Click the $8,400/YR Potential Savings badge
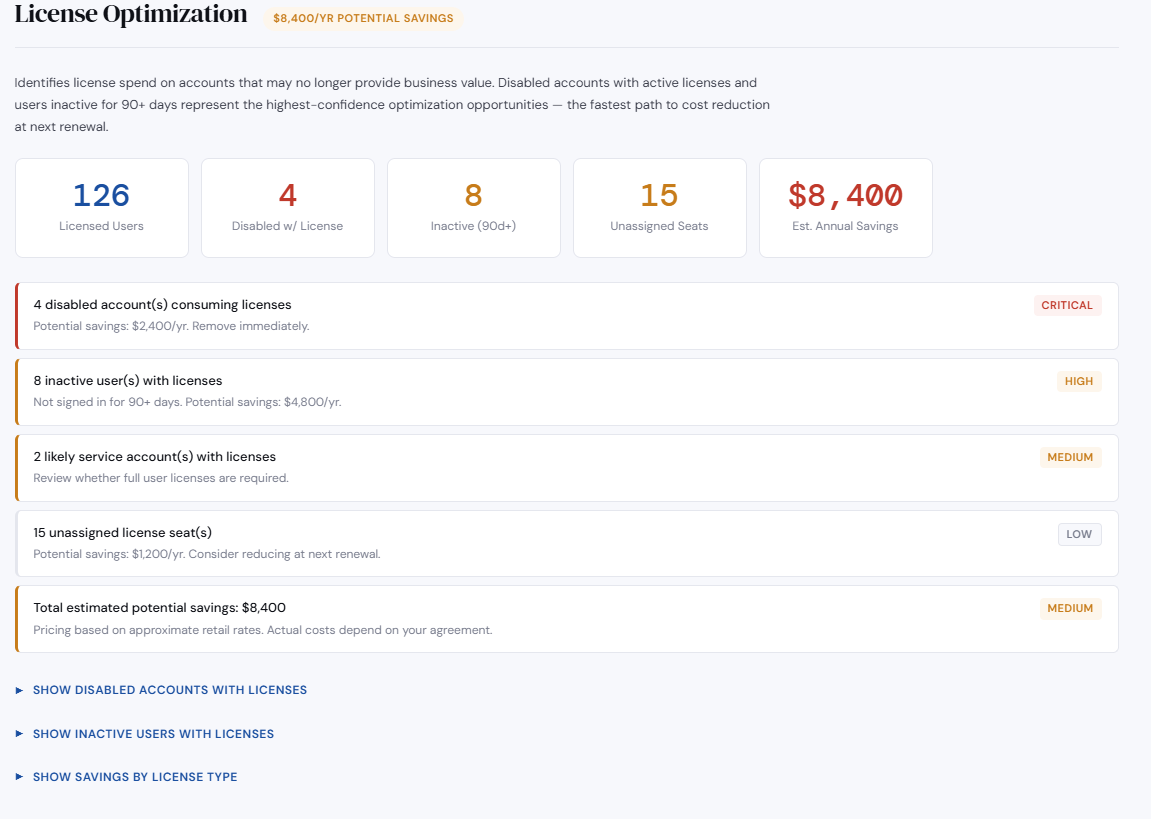The height and width of the screenshot is (819, 1151). pos(362,18)
